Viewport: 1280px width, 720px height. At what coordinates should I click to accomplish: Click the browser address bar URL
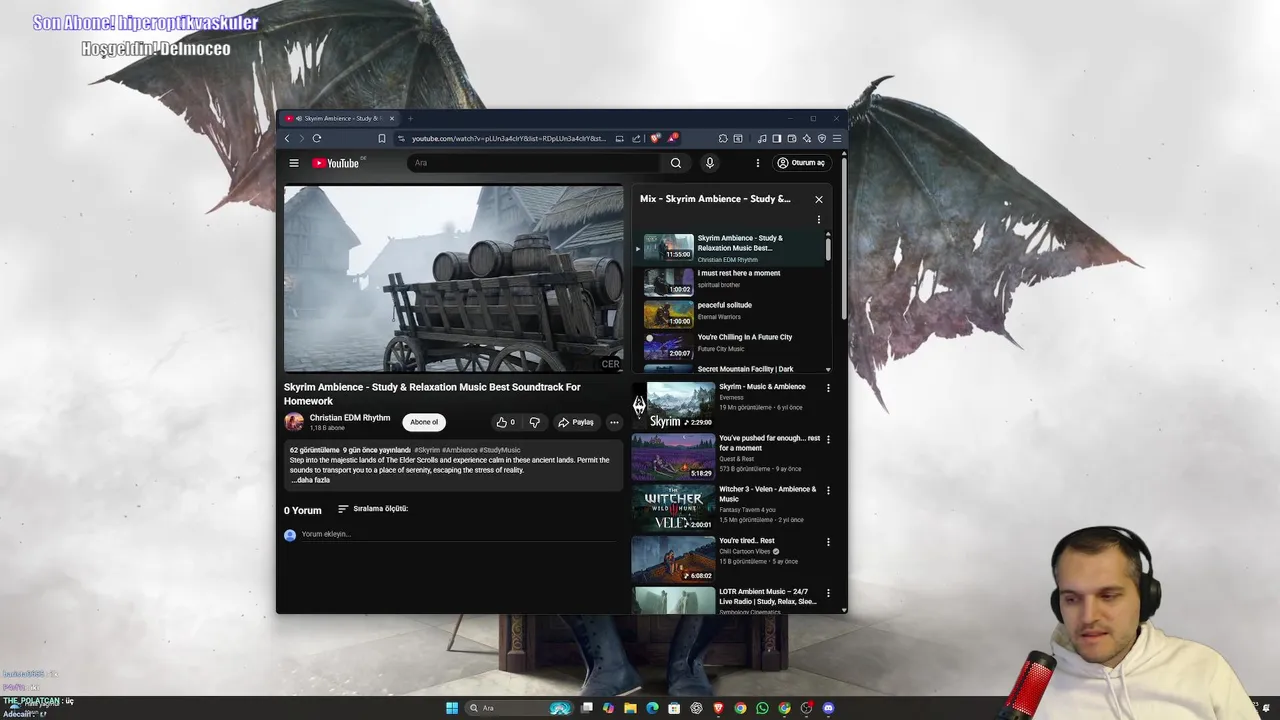click(508, 139)
